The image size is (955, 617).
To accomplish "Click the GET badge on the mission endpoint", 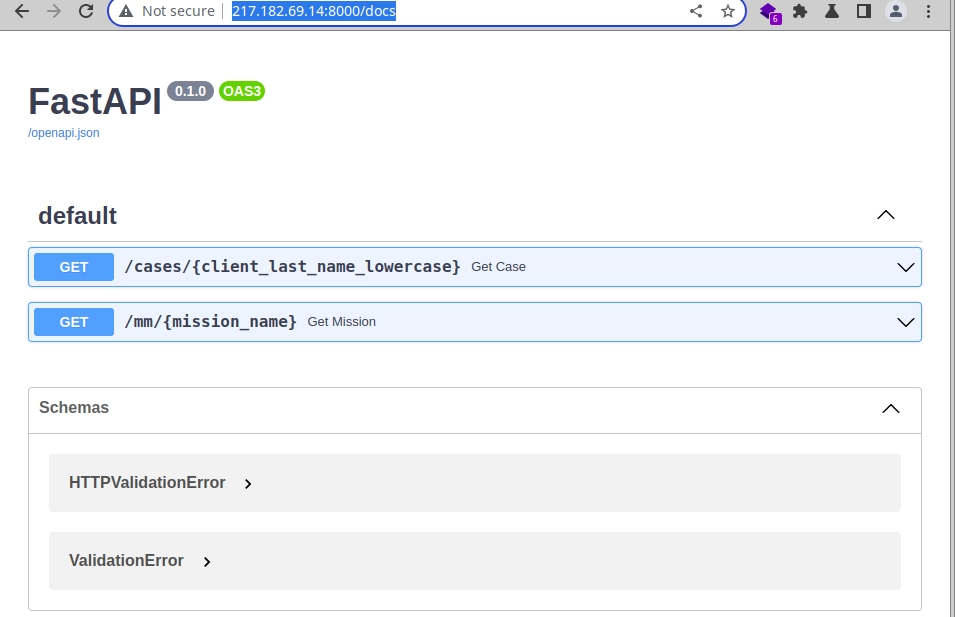I will coord(73,321).
